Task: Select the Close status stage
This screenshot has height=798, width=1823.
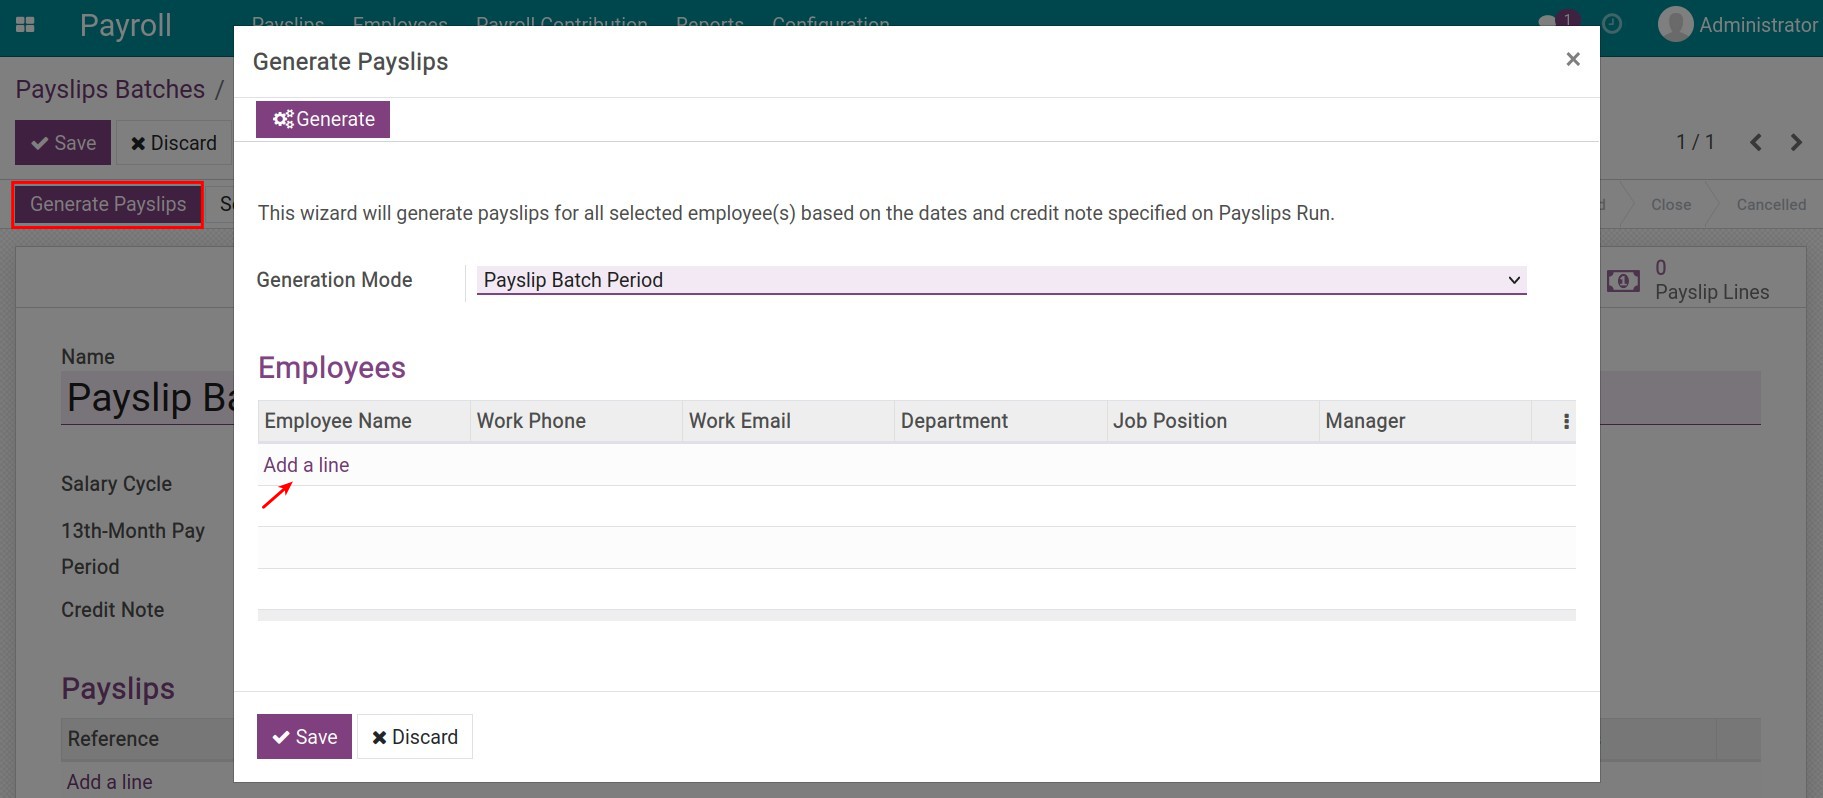Action: coord(1670,204)
